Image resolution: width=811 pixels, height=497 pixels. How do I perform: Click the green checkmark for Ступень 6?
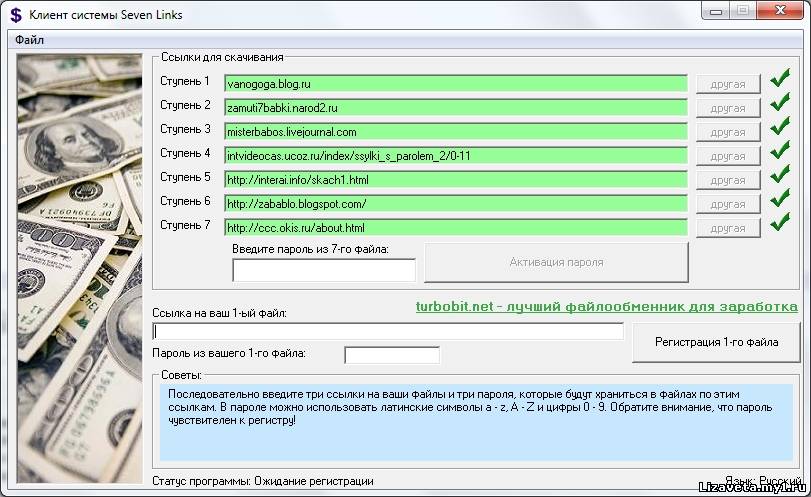pyautogui.click(x=780, y=201)
